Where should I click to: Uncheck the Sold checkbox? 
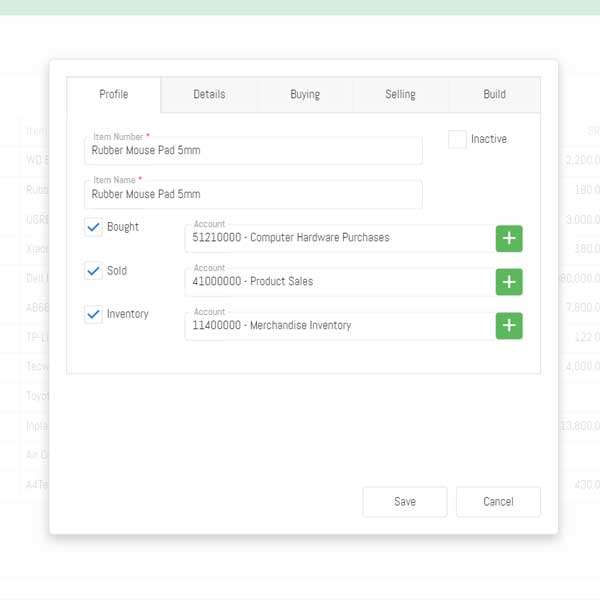point(94,271)
